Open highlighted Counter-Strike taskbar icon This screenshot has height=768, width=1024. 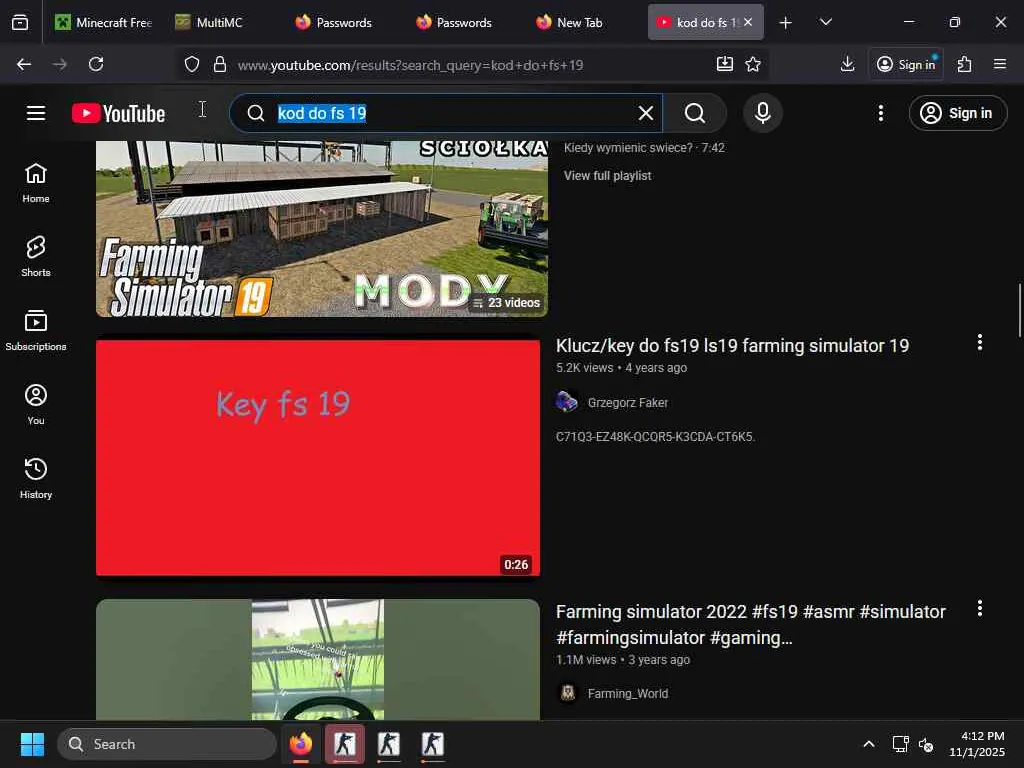click(345, 744)
